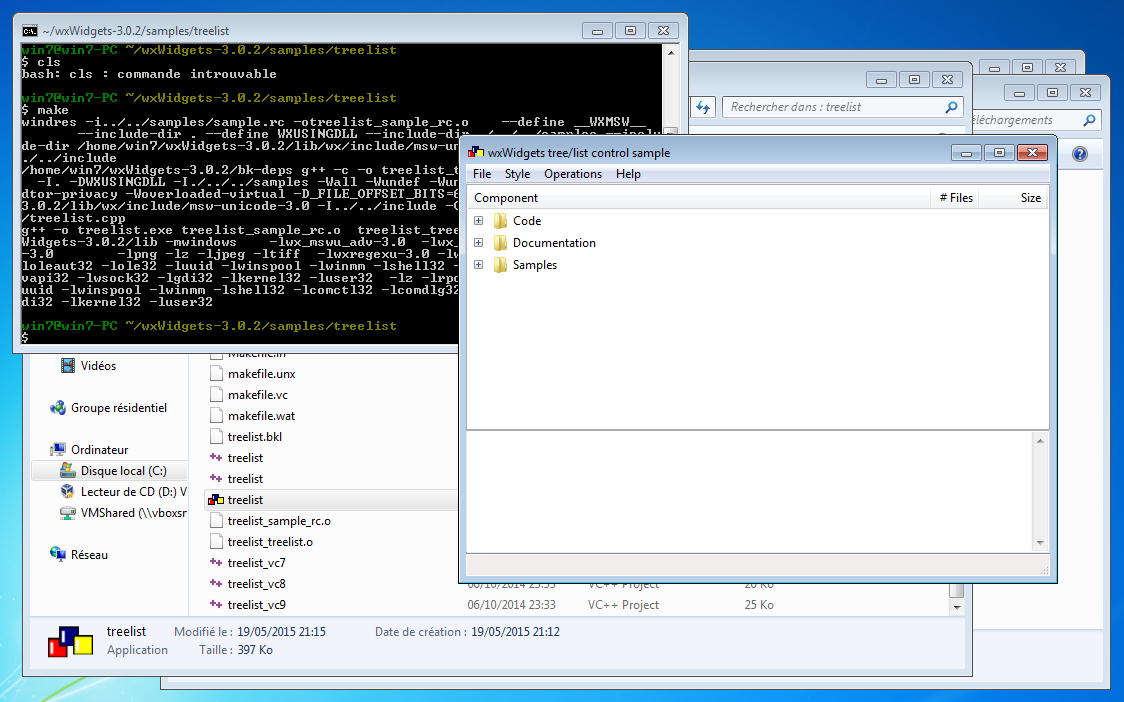The width and height of the screenshot is (1124, 702).
Task: Click the Samples folder icon
Action: [x=500, y=265]
